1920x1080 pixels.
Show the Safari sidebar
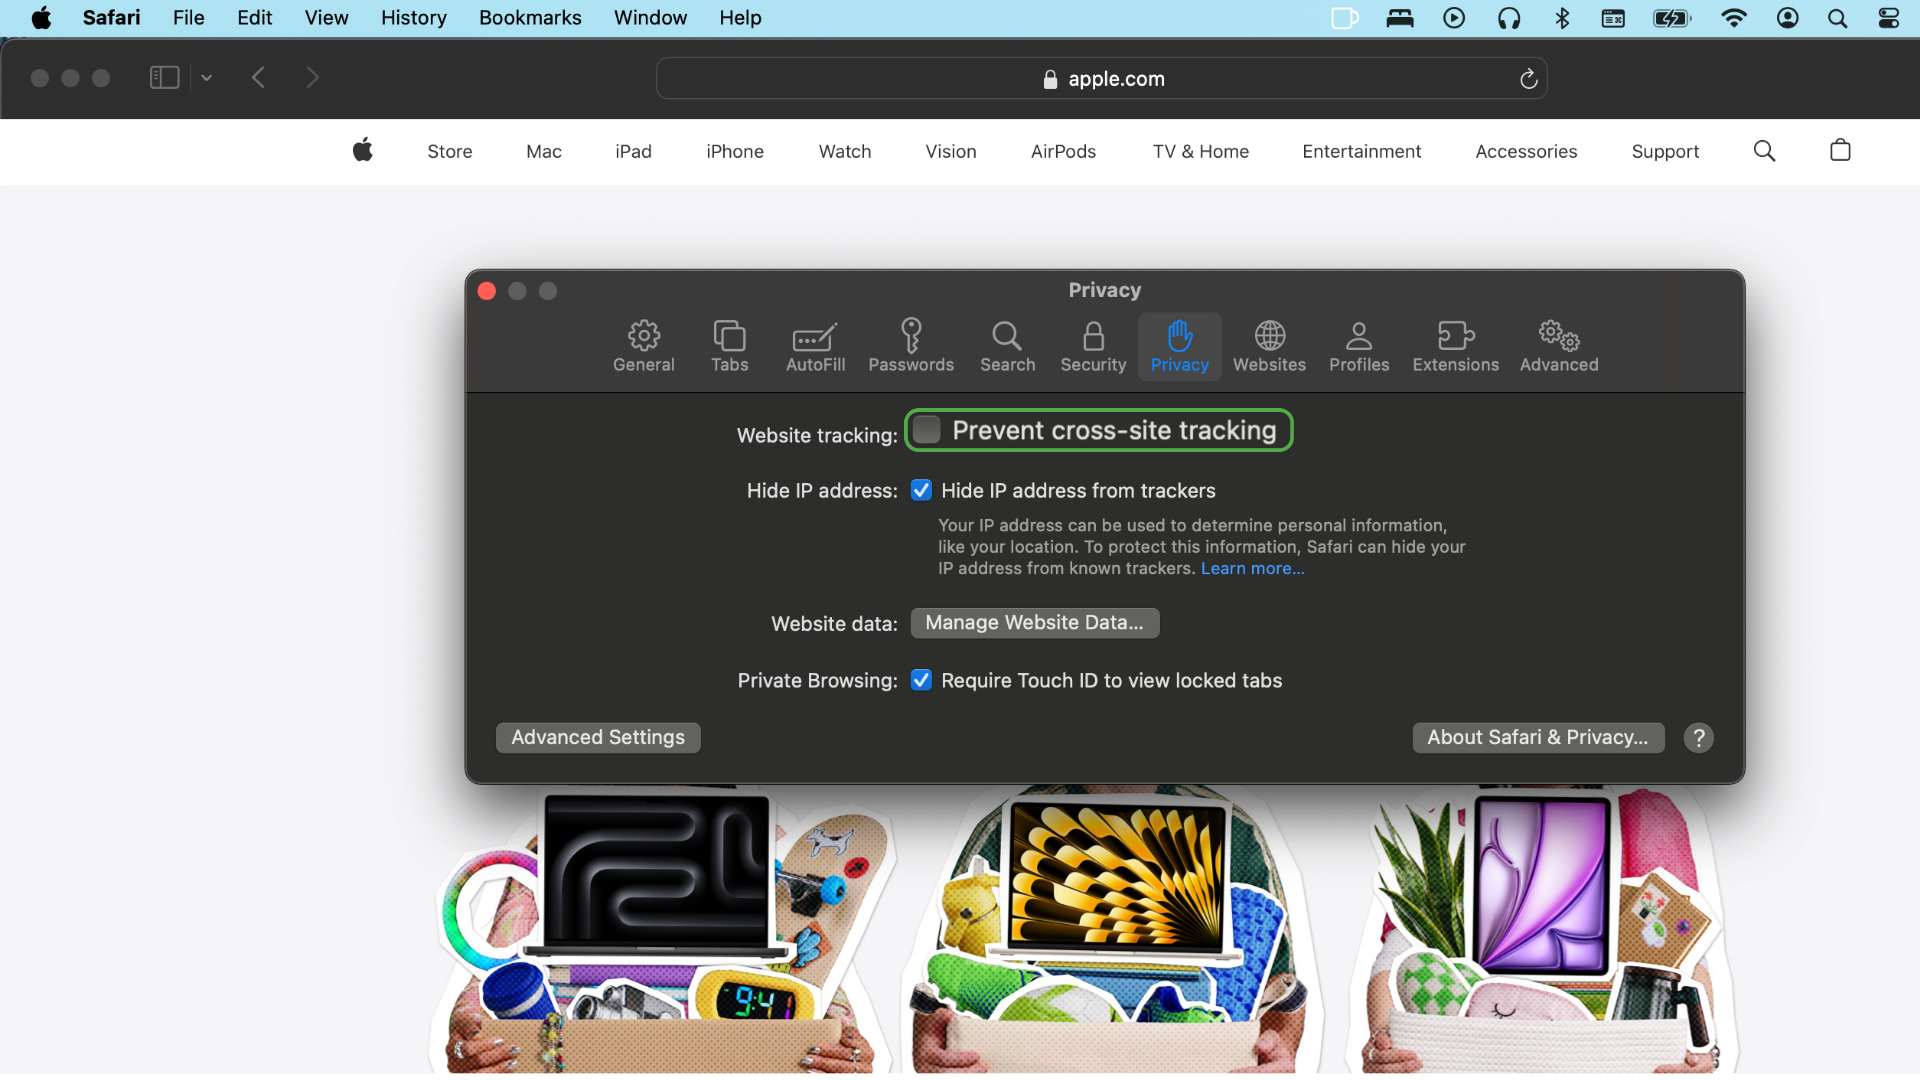[x=164, y=78]
